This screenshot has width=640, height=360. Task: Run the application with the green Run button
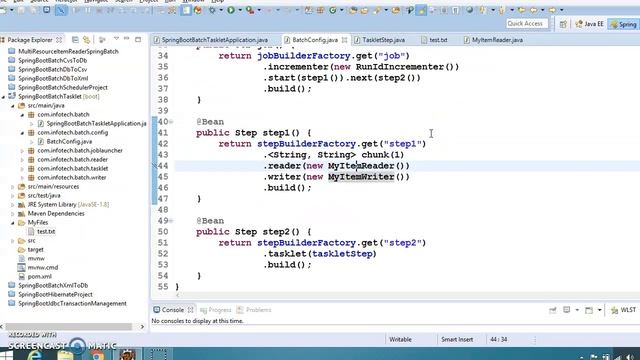[231, 10]
